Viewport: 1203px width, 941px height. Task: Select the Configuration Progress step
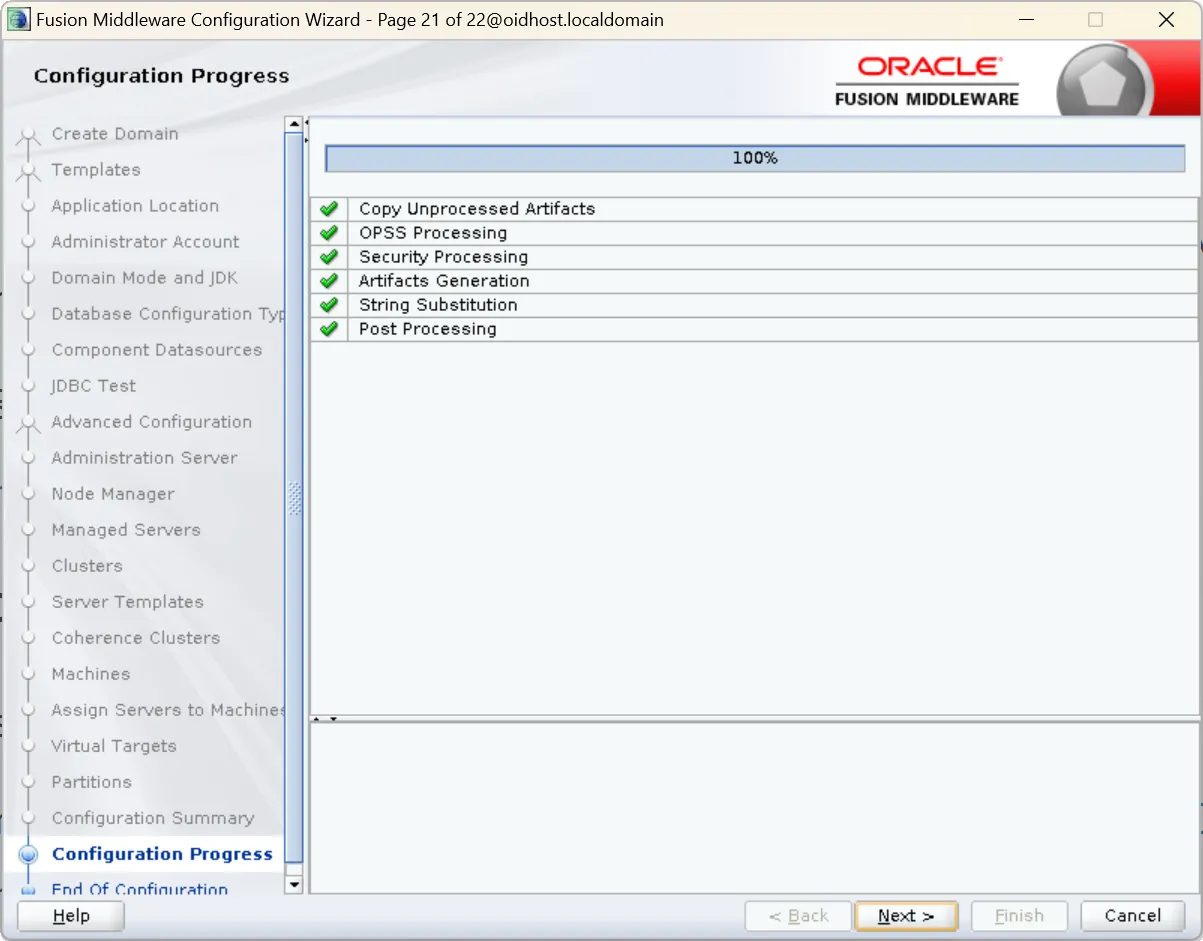click(162, 854)
